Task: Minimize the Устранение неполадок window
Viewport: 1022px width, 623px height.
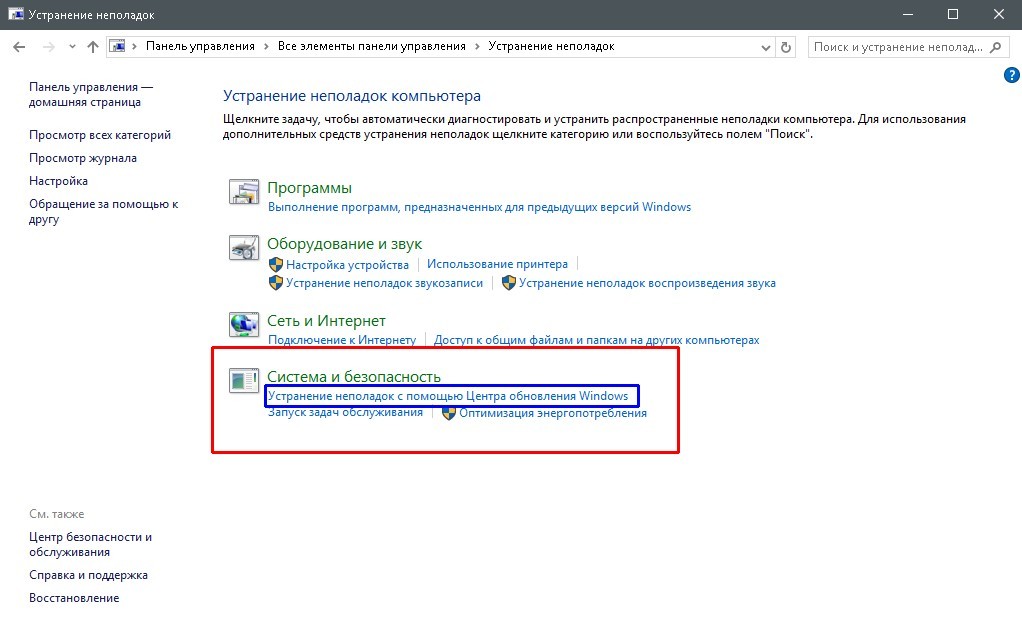Action: point(909,14)
